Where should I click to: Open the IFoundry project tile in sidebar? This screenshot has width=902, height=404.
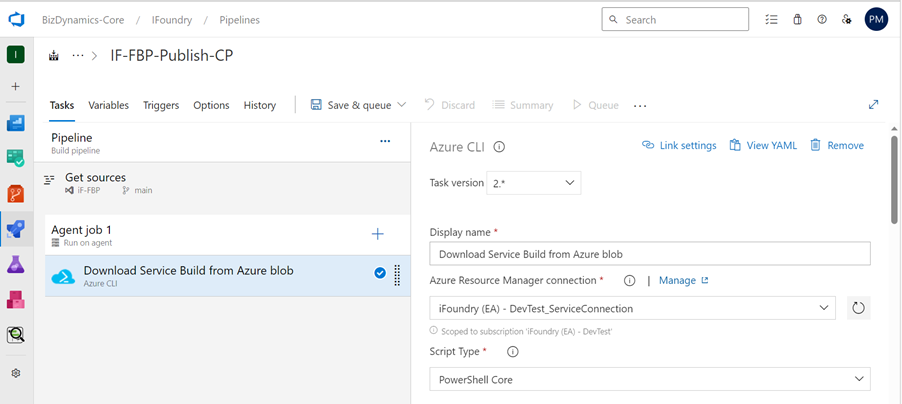pos(16,55)
